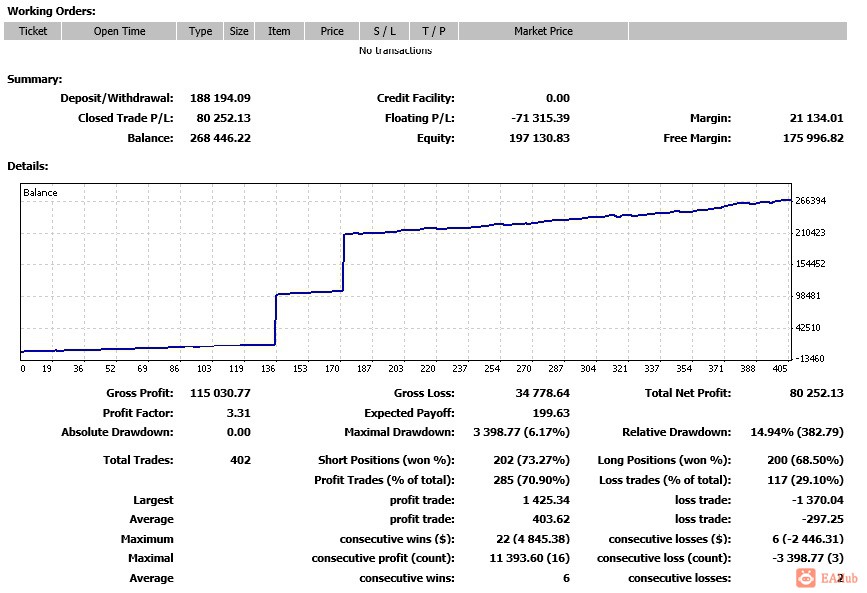
Task: Select Margin value 21 134.01
Action: point(817,118)
